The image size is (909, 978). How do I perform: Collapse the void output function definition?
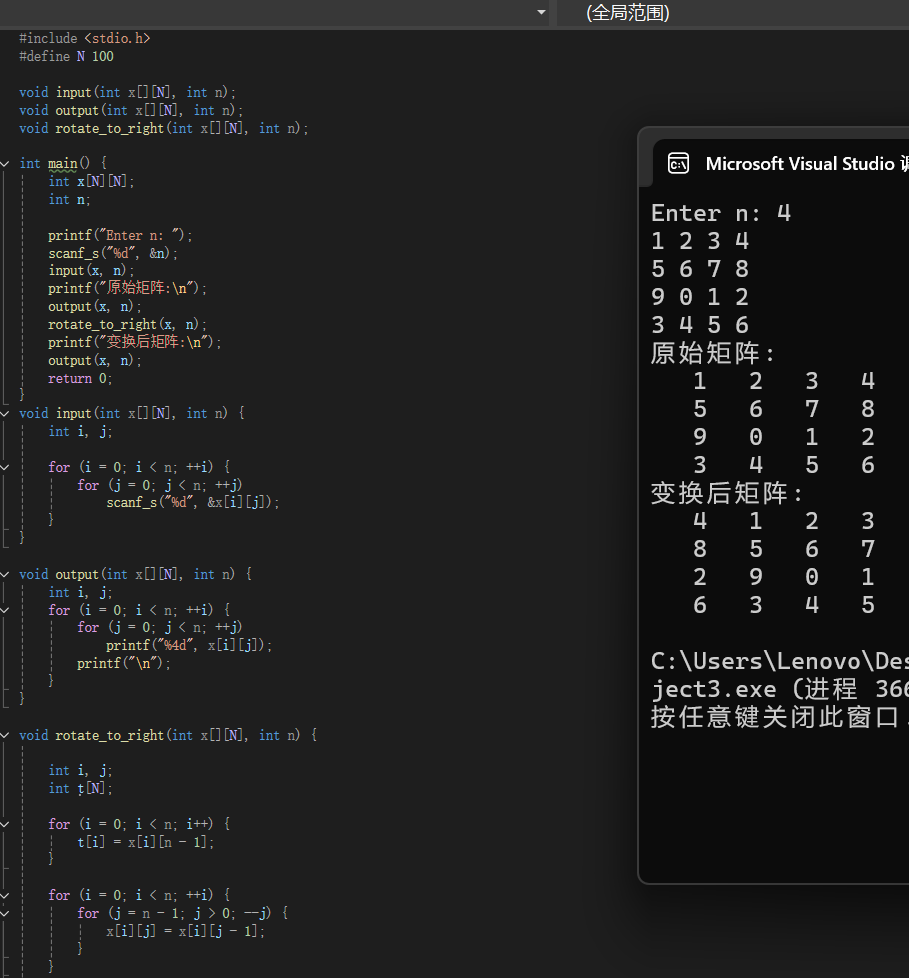pos(5,574)
